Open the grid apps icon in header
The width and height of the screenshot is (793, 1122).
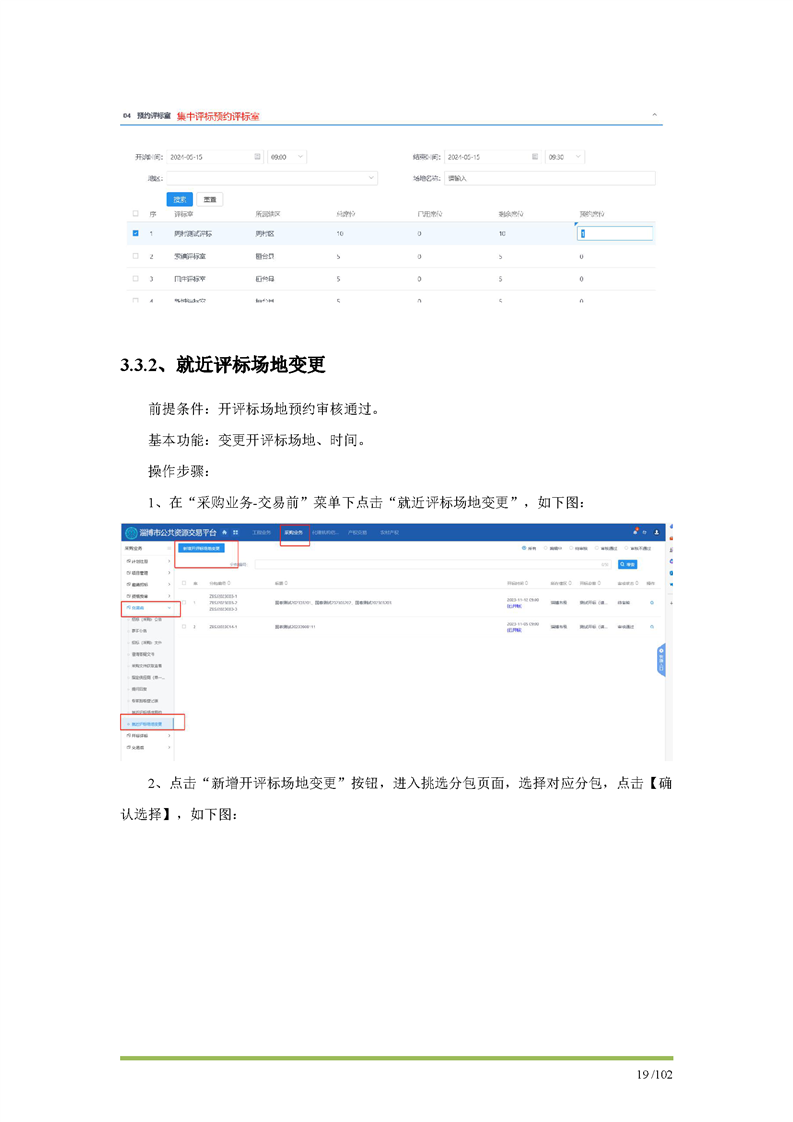235,533
